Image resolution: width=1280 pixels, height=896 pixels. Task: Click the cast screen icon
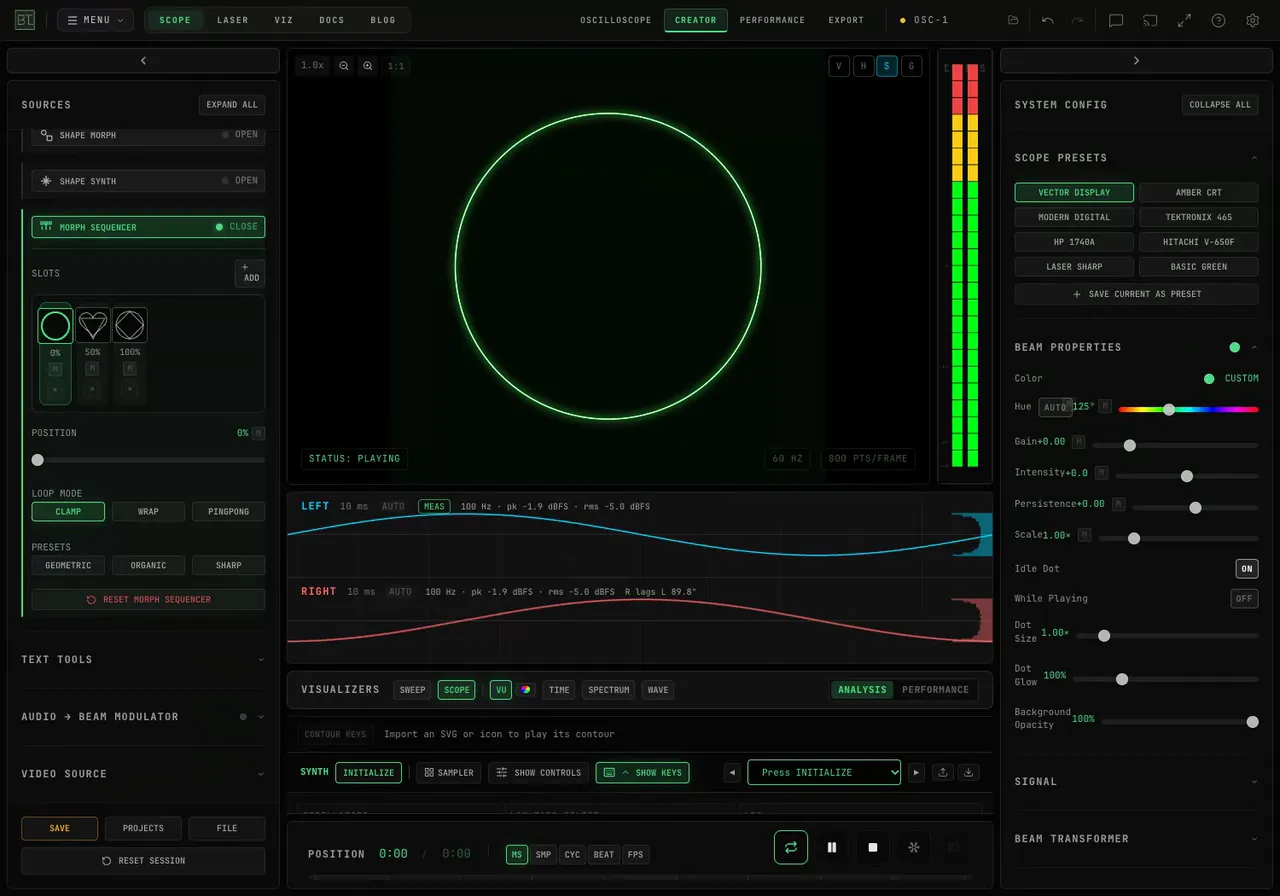click(1150, 20)
